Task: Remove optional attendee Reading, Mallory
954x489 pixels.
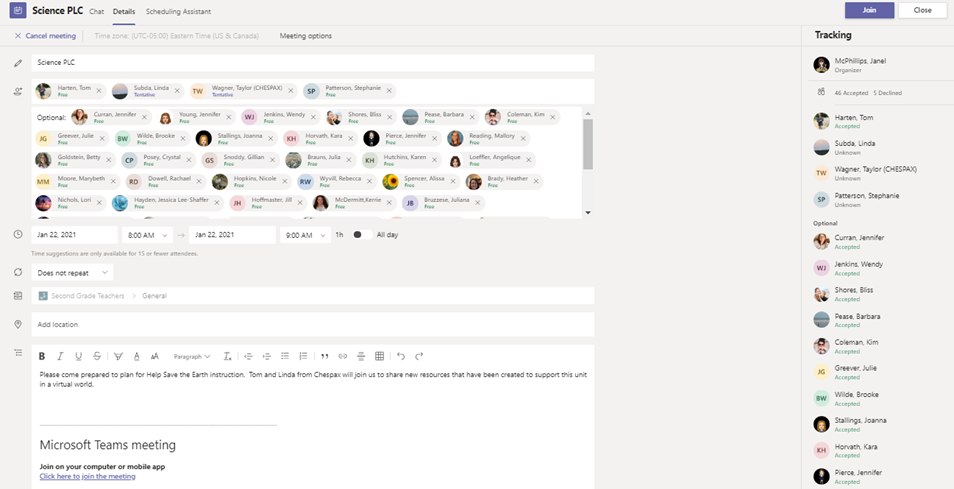Action: click(x=523, y=139)
